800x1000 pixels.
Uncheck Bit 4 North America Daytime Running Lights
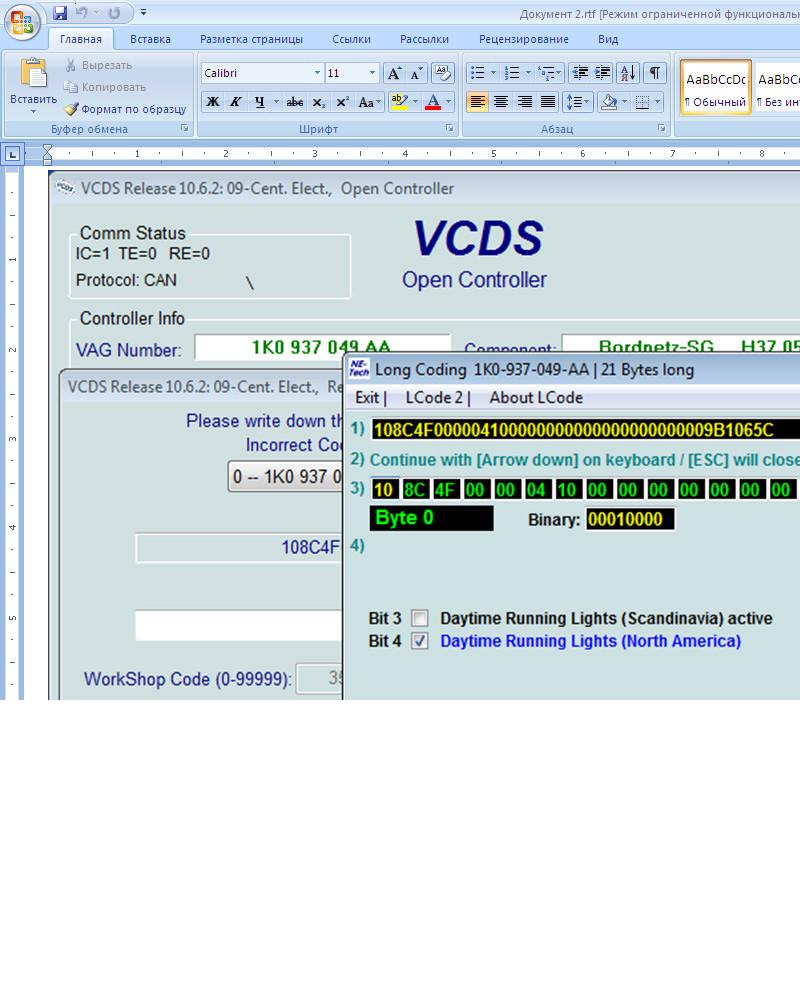tap(419, 641)
